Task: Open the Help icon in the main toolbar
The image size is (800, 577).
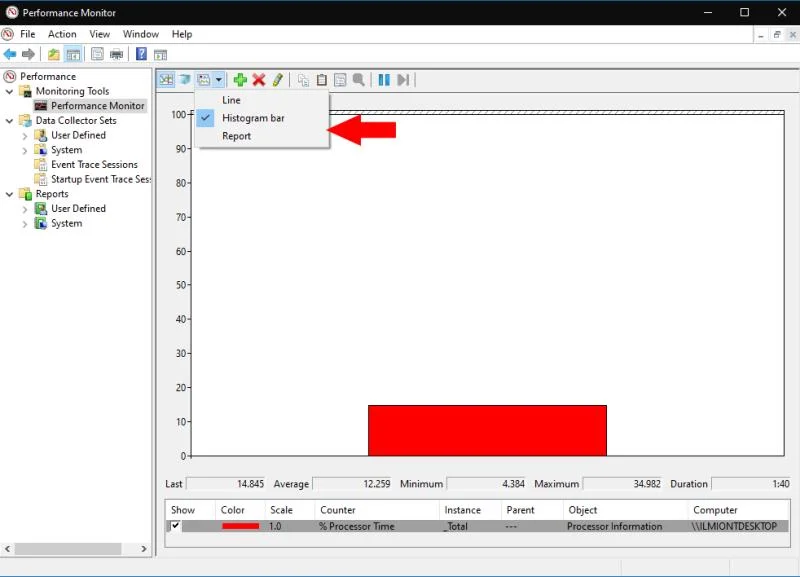Action: point(141,54)
